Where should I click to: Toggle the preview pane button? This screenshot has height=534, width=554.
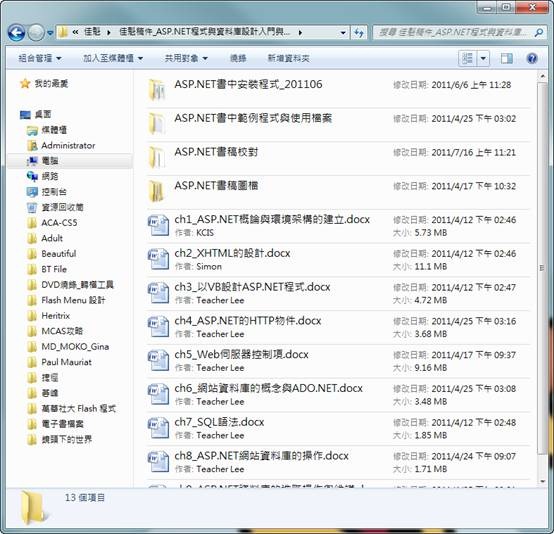[x=507, y=58]
